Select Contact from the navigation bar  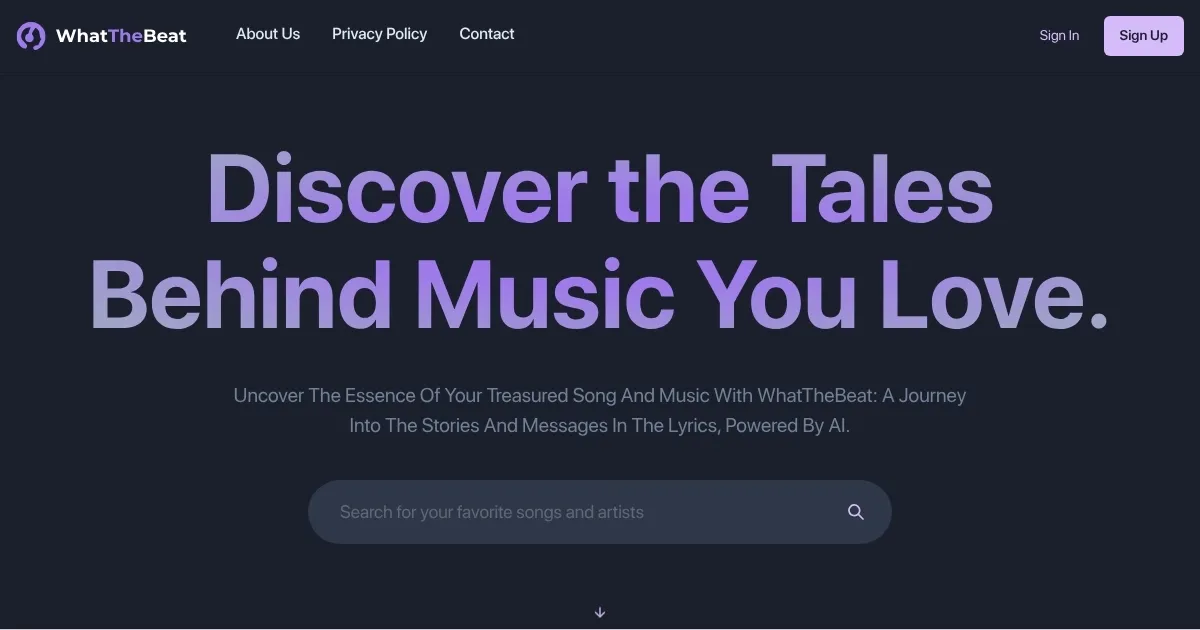486,34
